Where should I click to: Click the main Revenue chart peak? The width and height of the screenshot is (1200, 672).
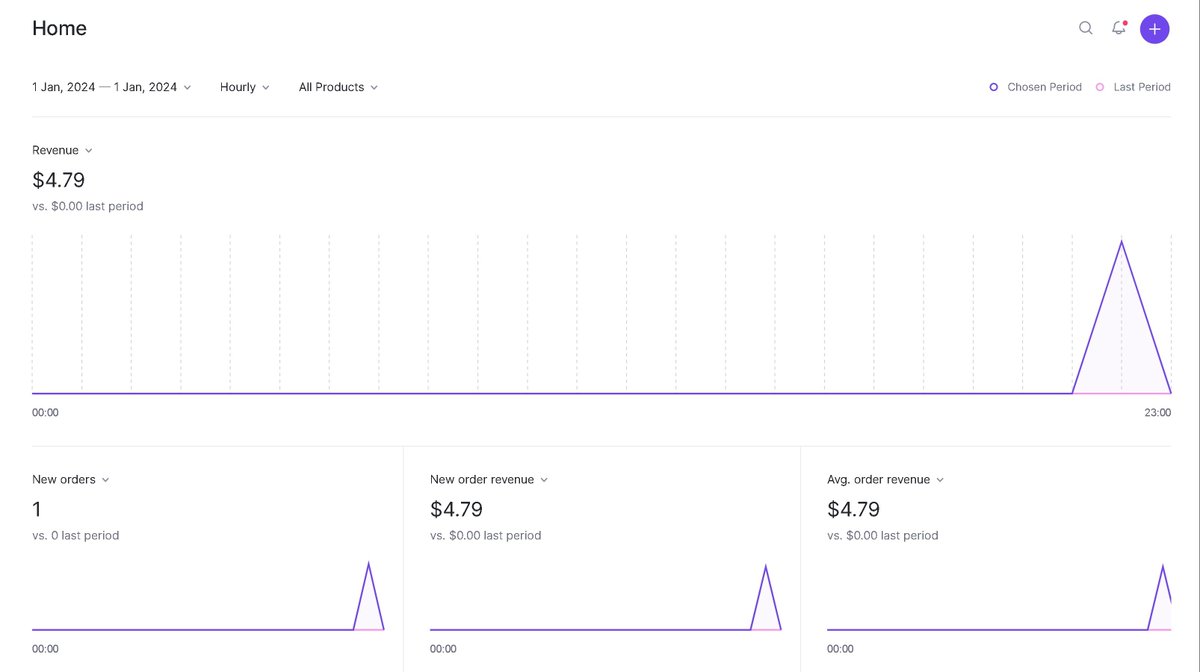[1121, 242]
